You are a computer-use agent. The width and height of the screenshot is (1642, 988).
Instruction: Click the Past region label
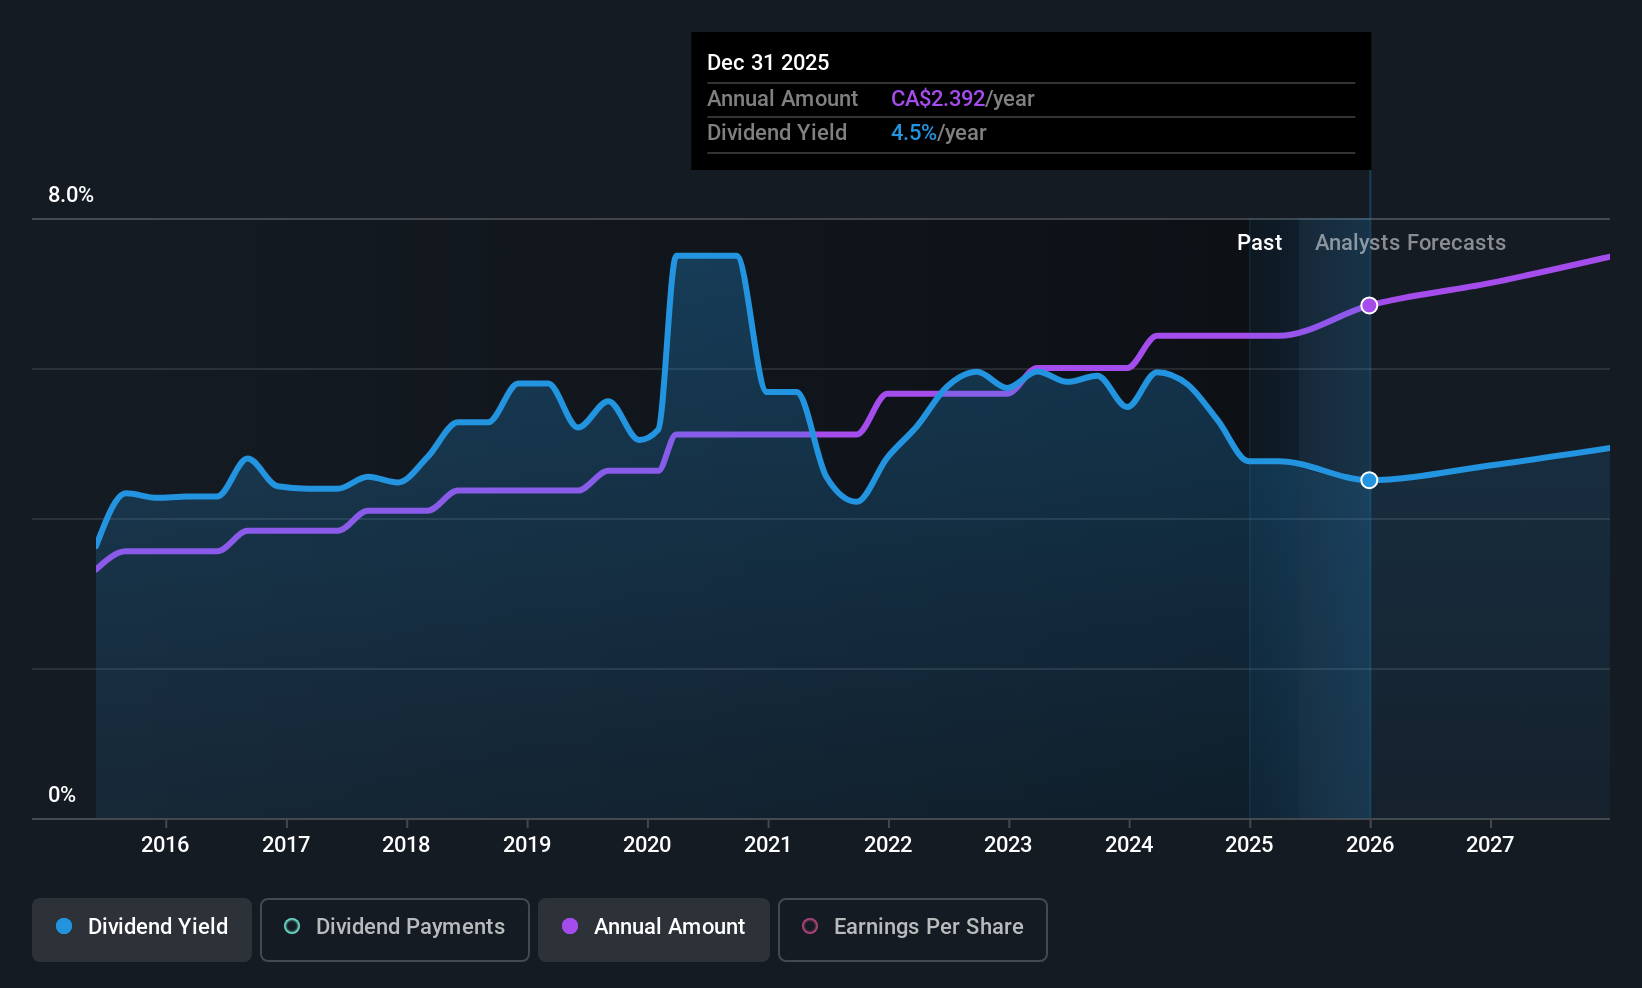(1259, 243)
